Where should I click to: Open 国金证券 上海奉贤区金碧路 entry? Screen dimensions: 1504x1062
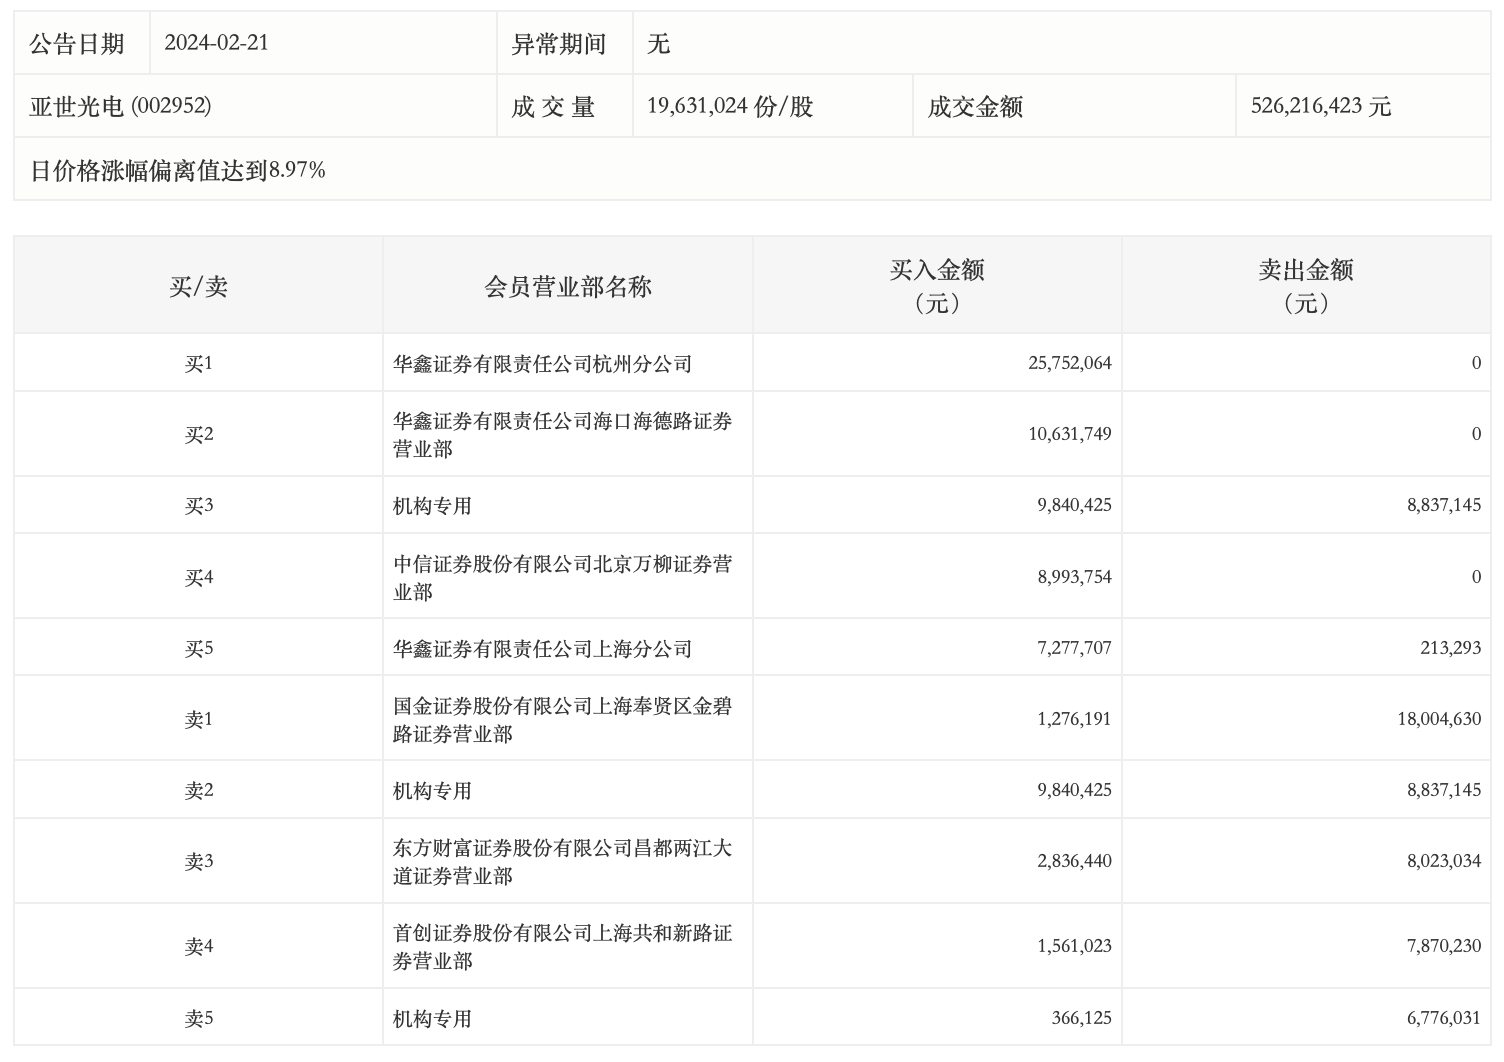click(562, 719)
